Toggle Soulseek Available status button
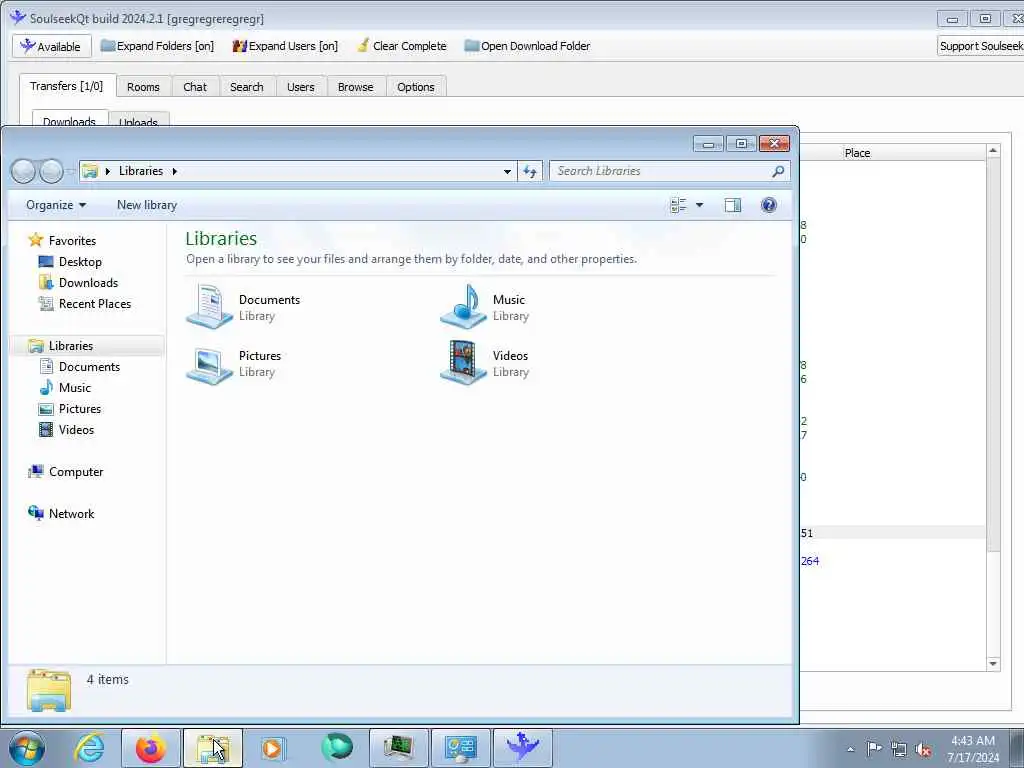Image resolution: width=1024 pixels, height=768 pixels. [x=52, y=46]
